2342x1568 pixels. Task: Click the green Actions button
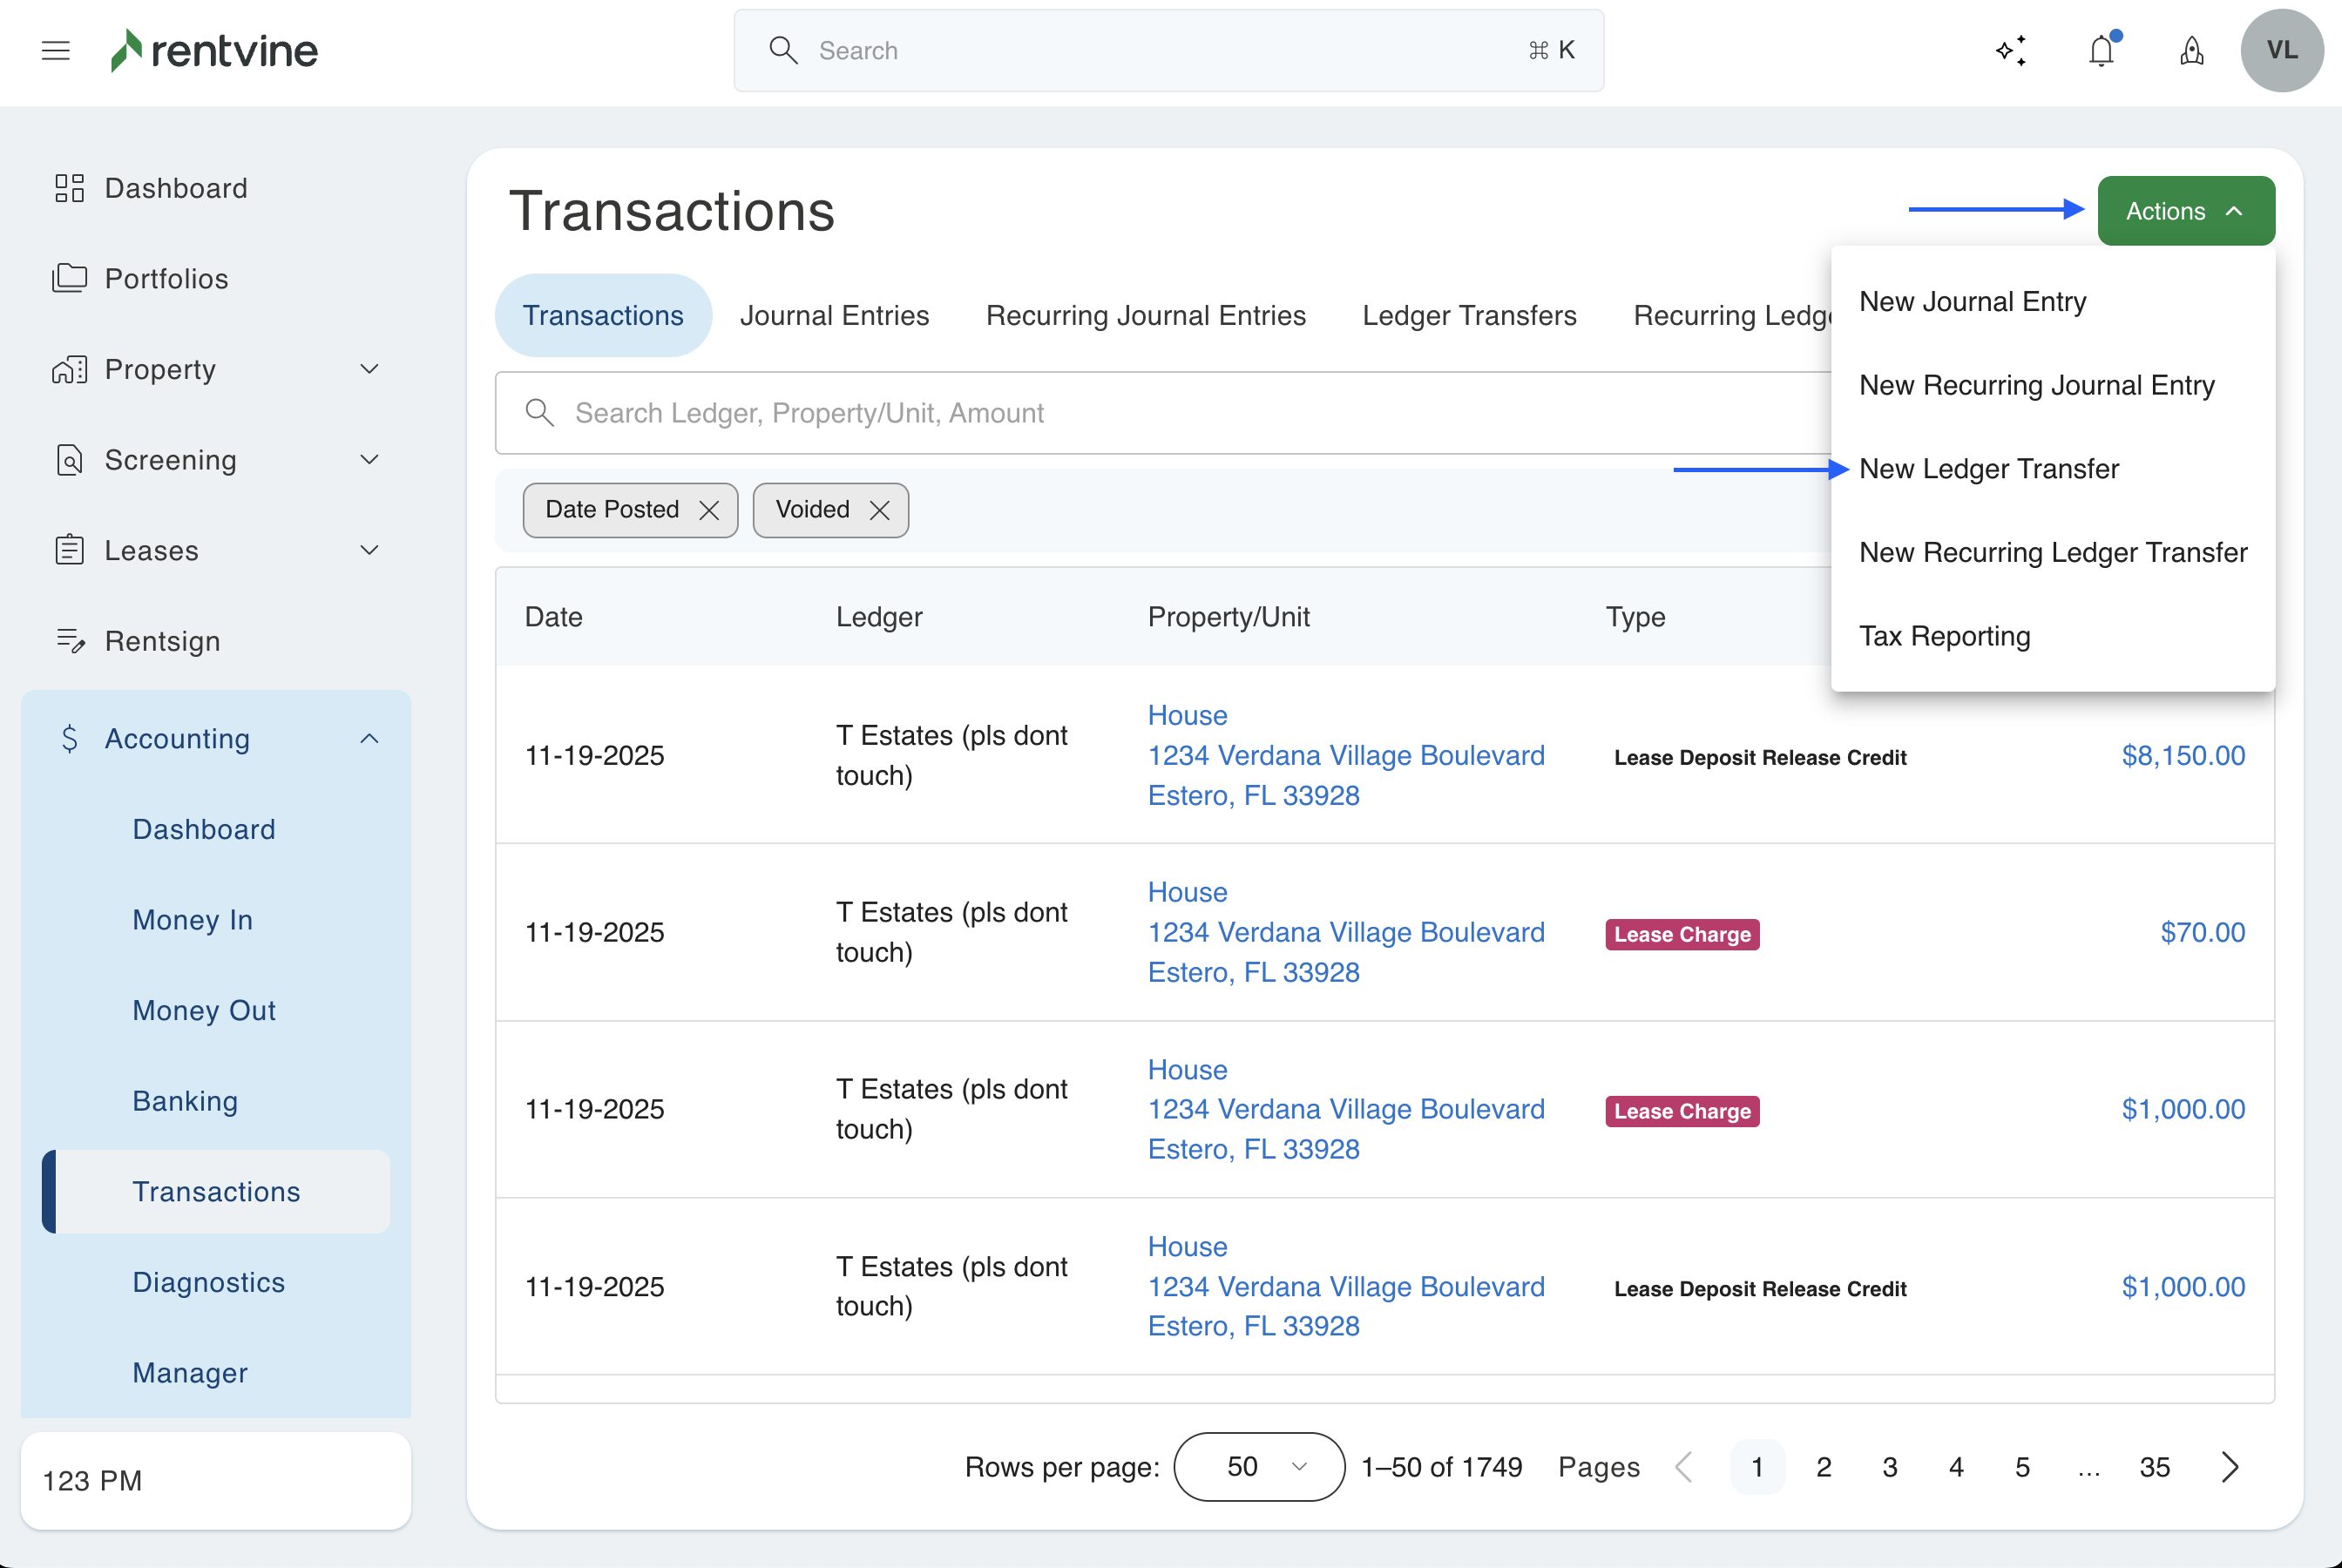[2185, 211]
